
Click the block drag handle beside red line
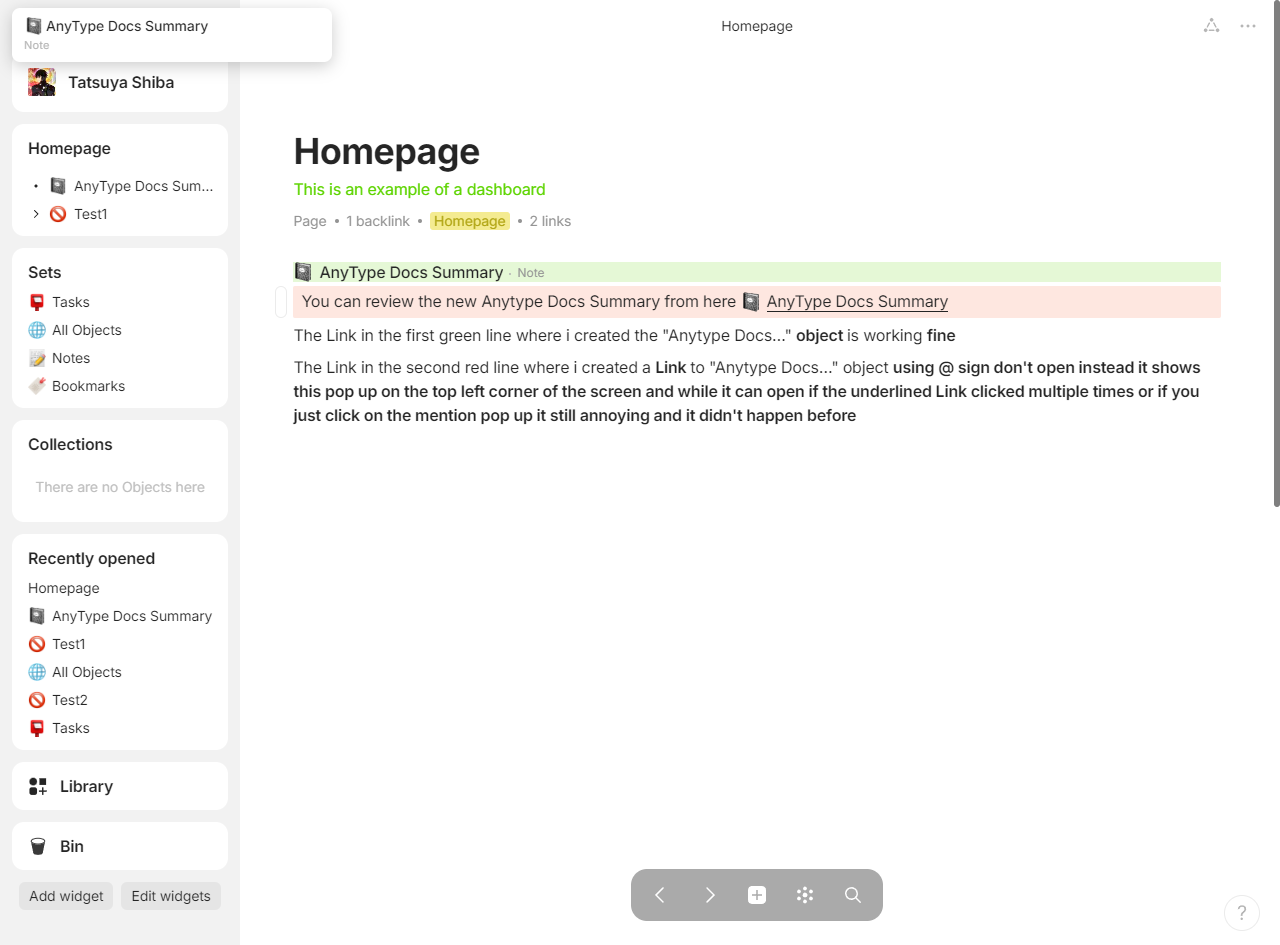pyautogui.click(x=282, y=302)
